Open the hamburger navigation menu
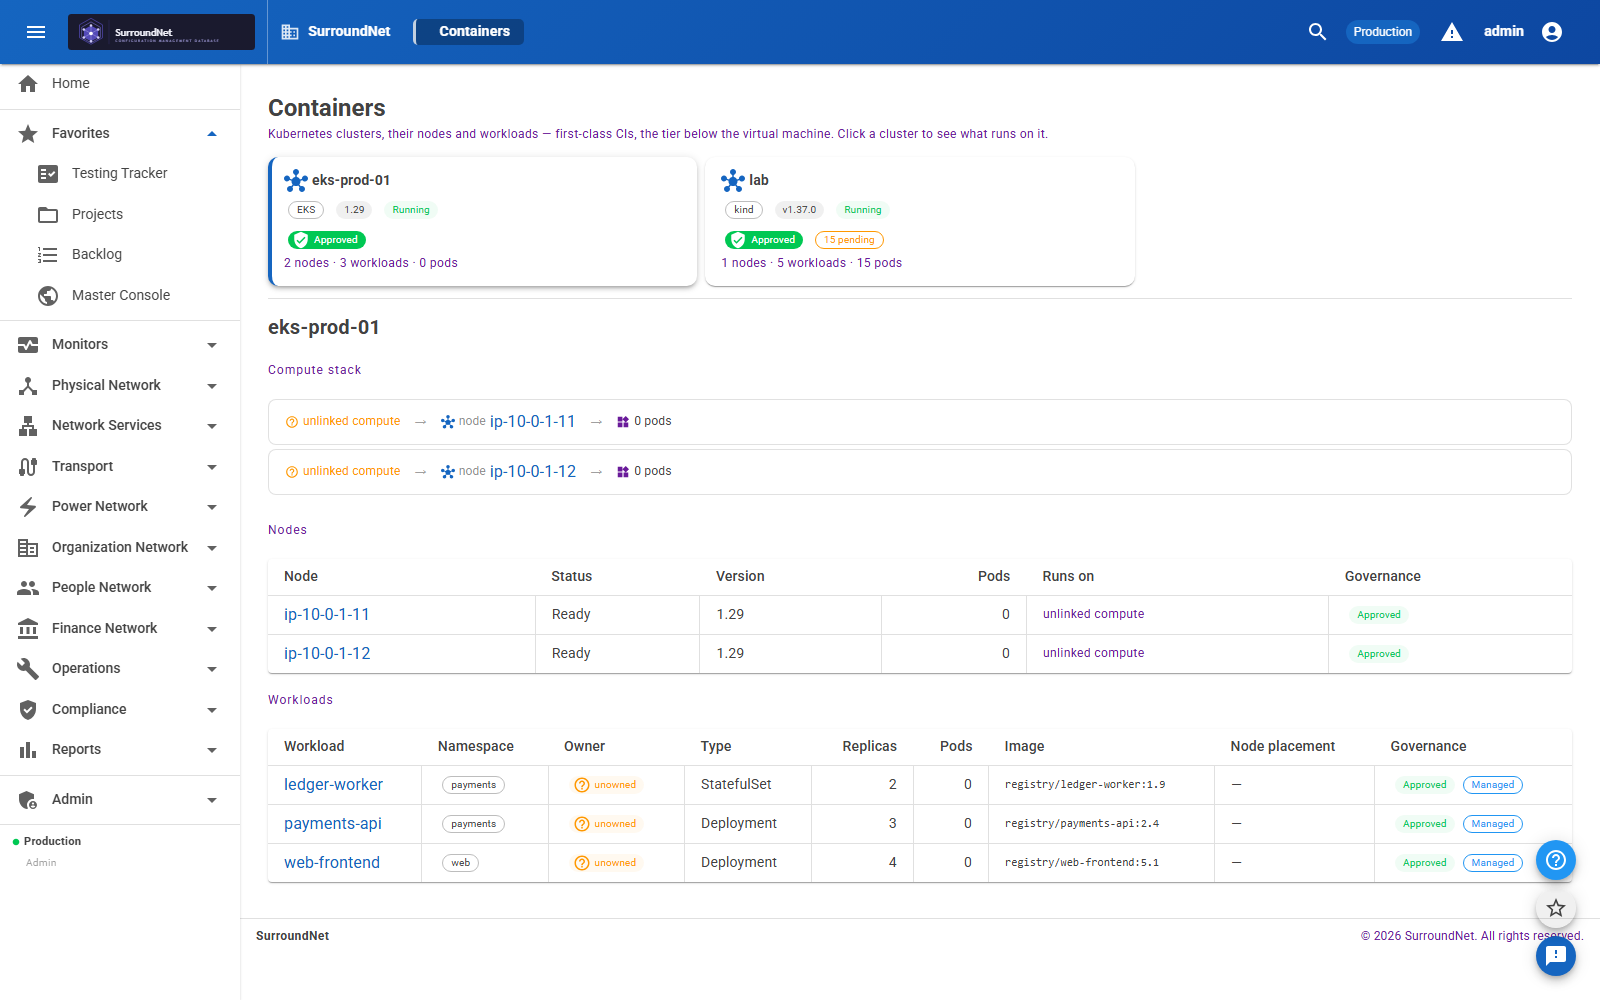This screenshot has height=1000, width=1600. tap(36, 32)
